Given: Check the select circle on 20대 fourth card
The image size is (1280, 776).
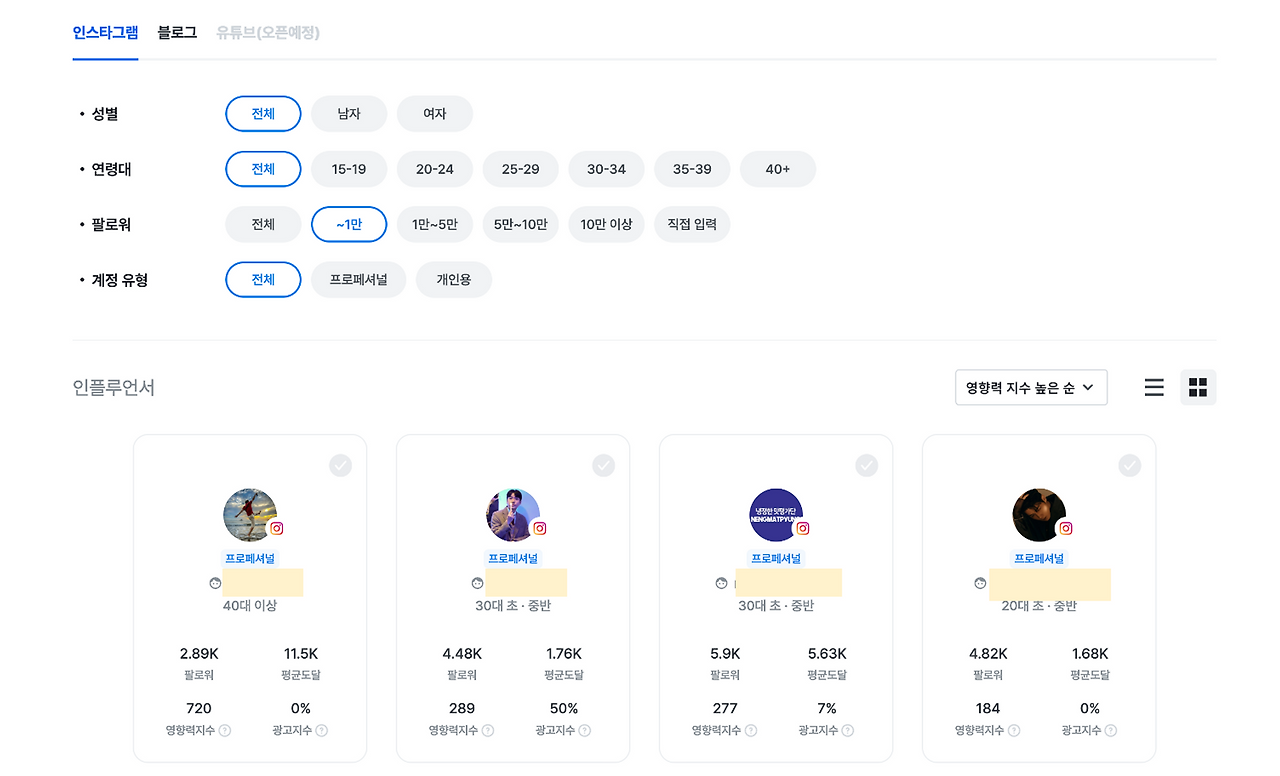Looking at the screenshot, I should [1130, 465].
